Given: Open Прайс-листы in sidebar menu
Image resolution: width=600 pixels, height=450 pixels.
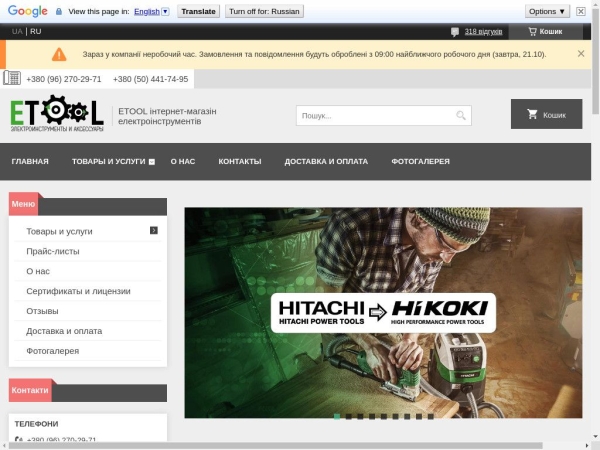Looking at the screenshot, I should click(x=53, y=251).
